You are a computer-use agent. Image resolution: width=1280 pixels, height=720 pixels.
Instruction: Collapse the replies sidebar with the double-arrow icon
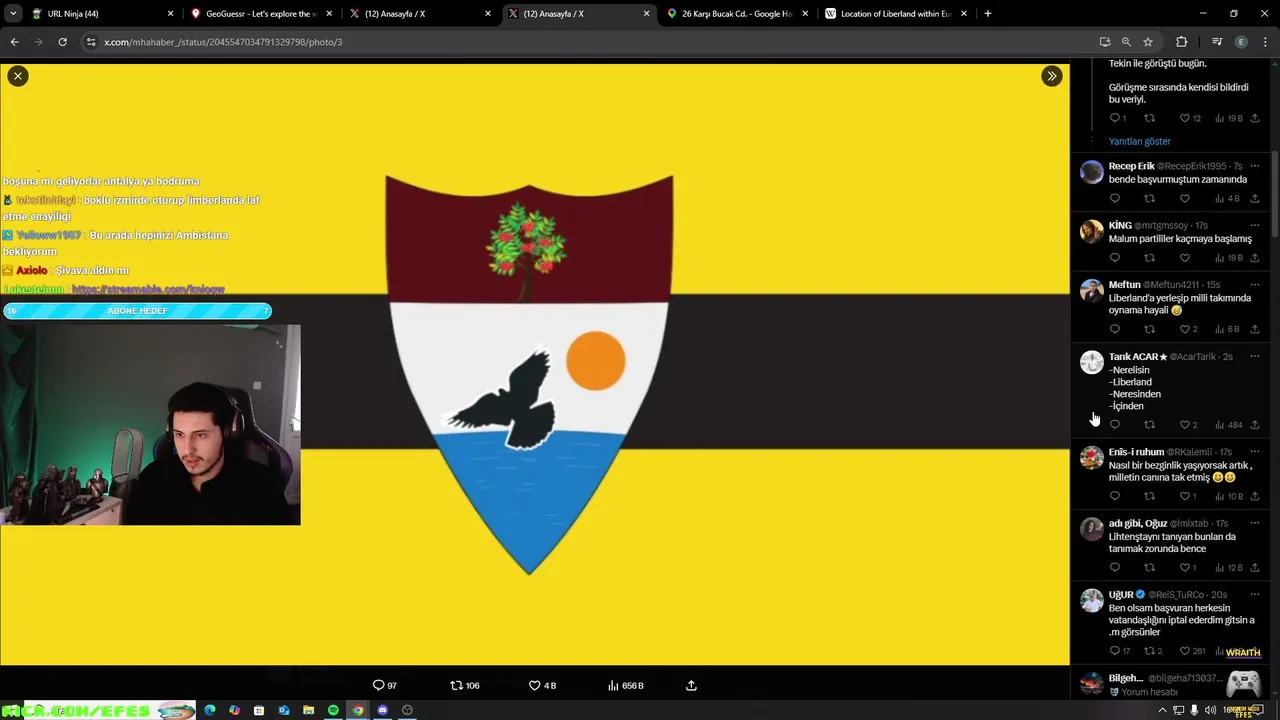pos(1051,76)
